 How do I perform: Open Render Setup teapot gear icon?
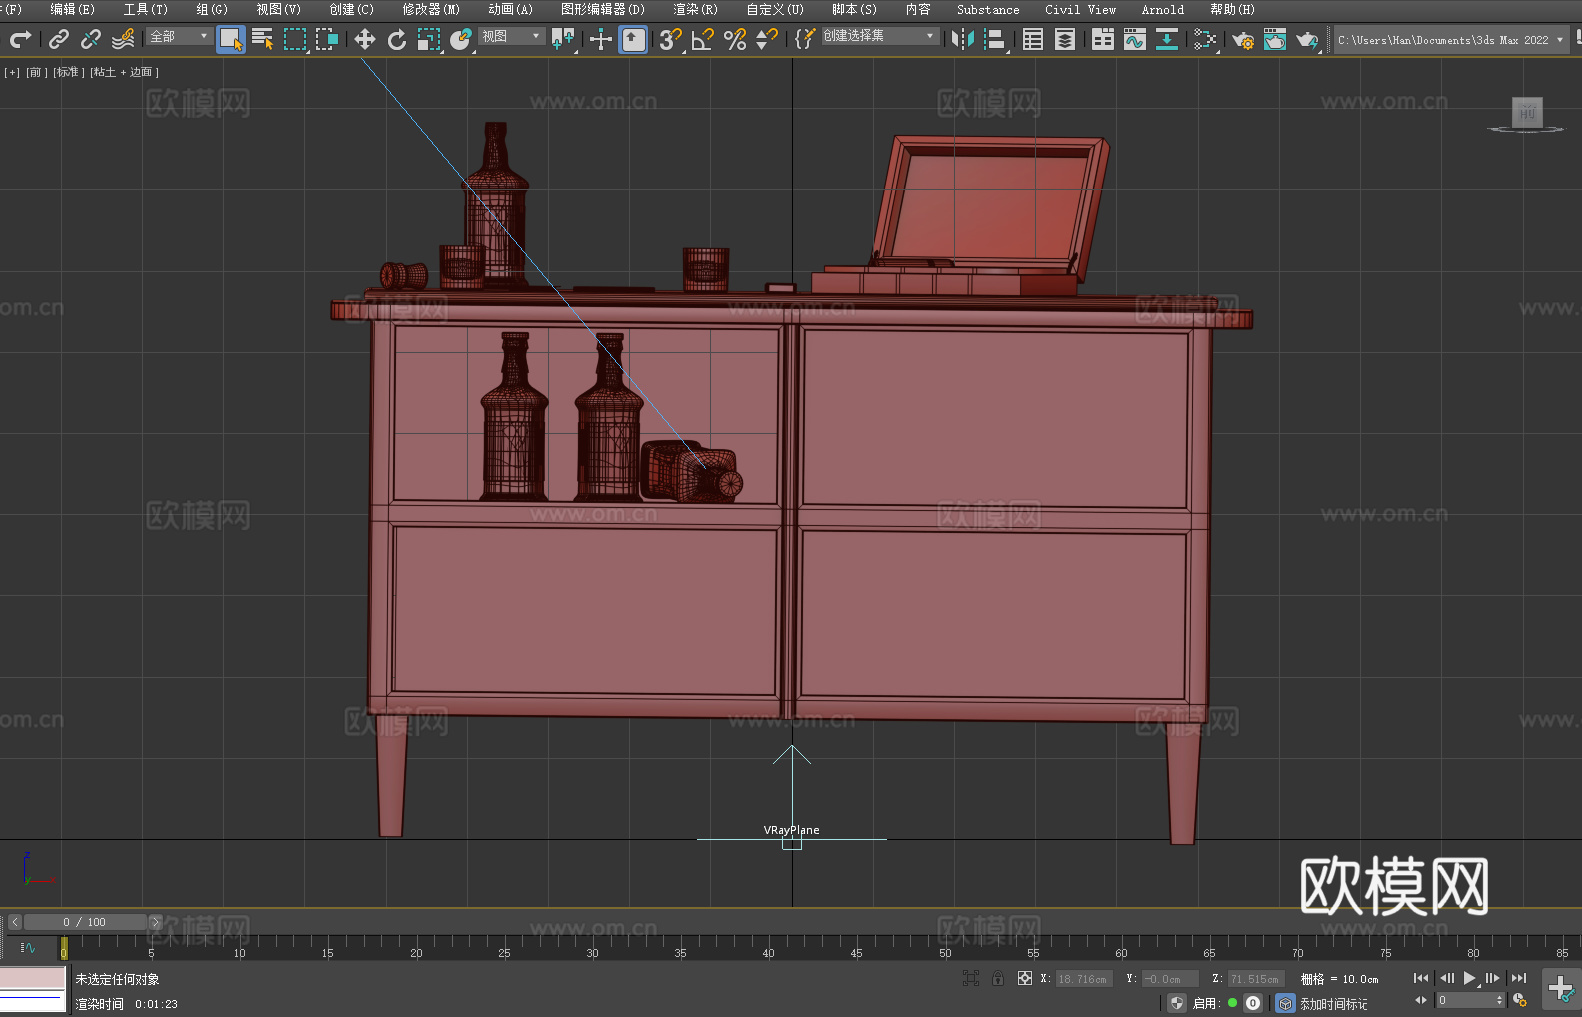(x=1243, y=39)
